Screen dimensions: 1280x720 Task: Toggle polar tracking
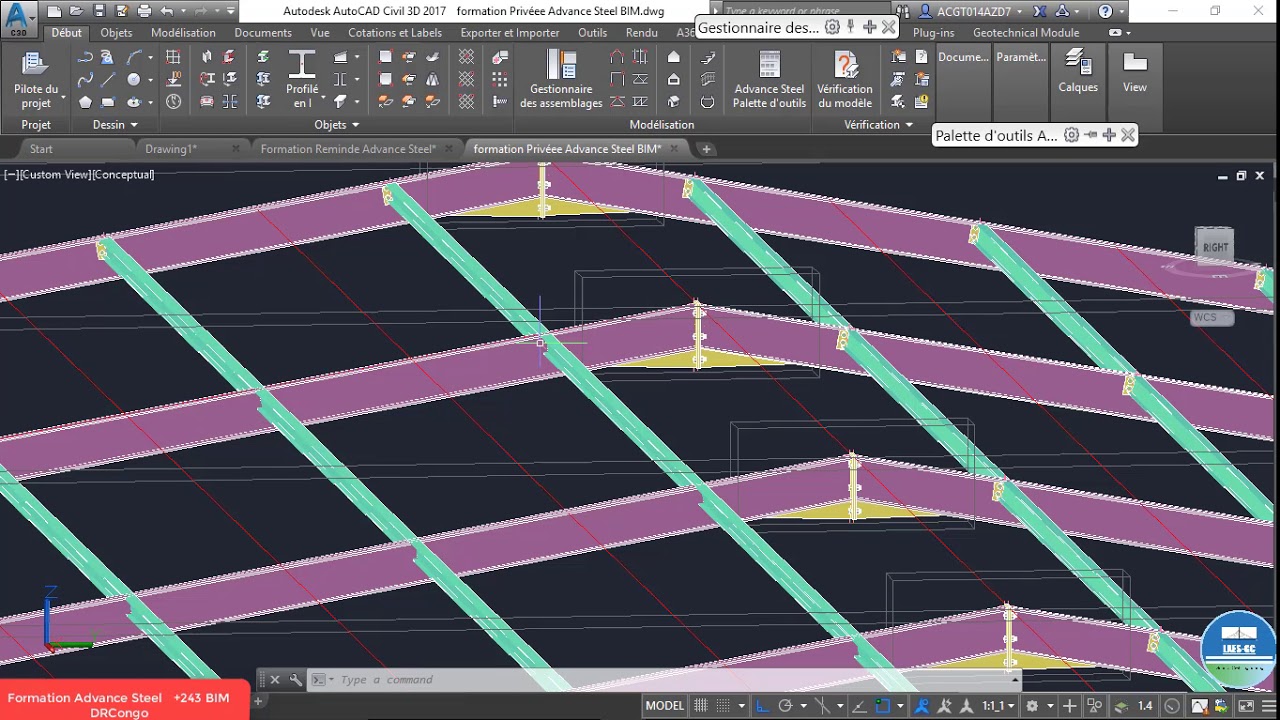click(786, 705)
